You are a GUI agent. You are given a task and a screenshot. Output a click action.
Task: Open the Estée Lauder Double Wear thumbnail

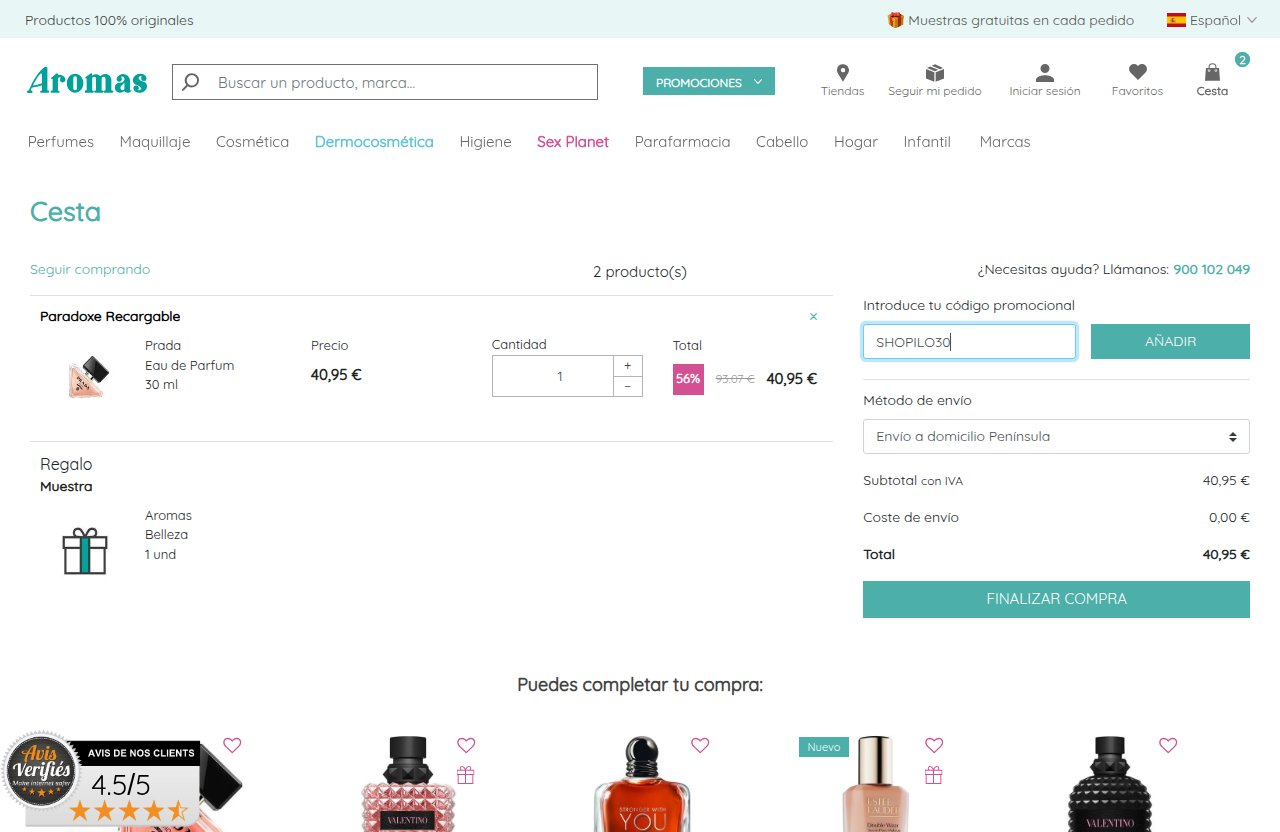(x=875, y=785)
